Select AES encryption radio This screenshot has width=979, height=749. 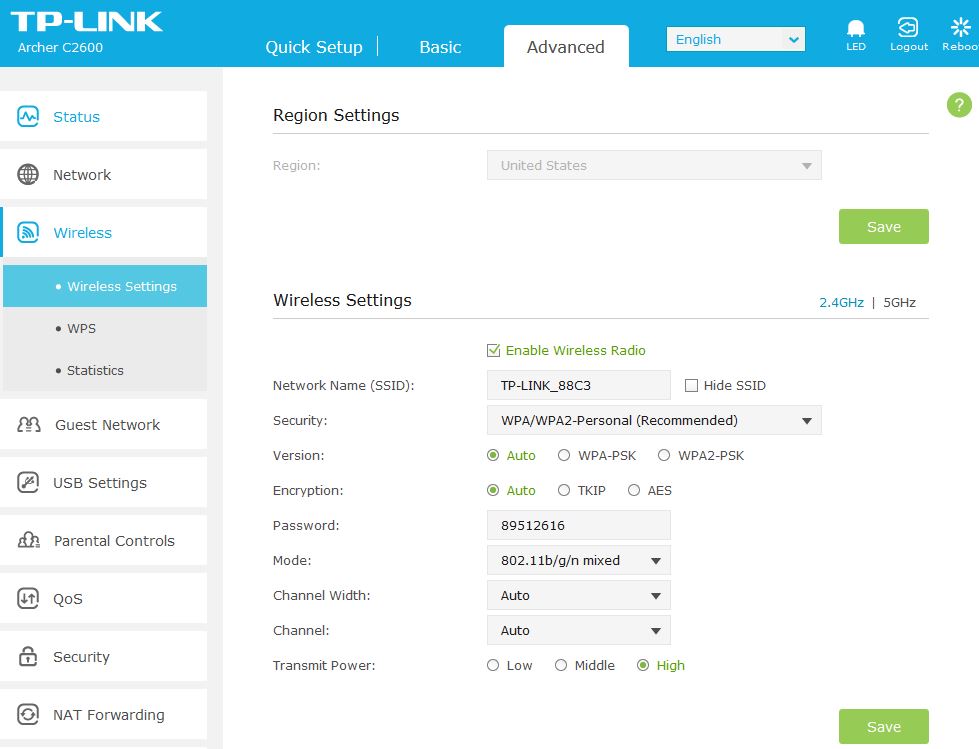click(634, 490)
